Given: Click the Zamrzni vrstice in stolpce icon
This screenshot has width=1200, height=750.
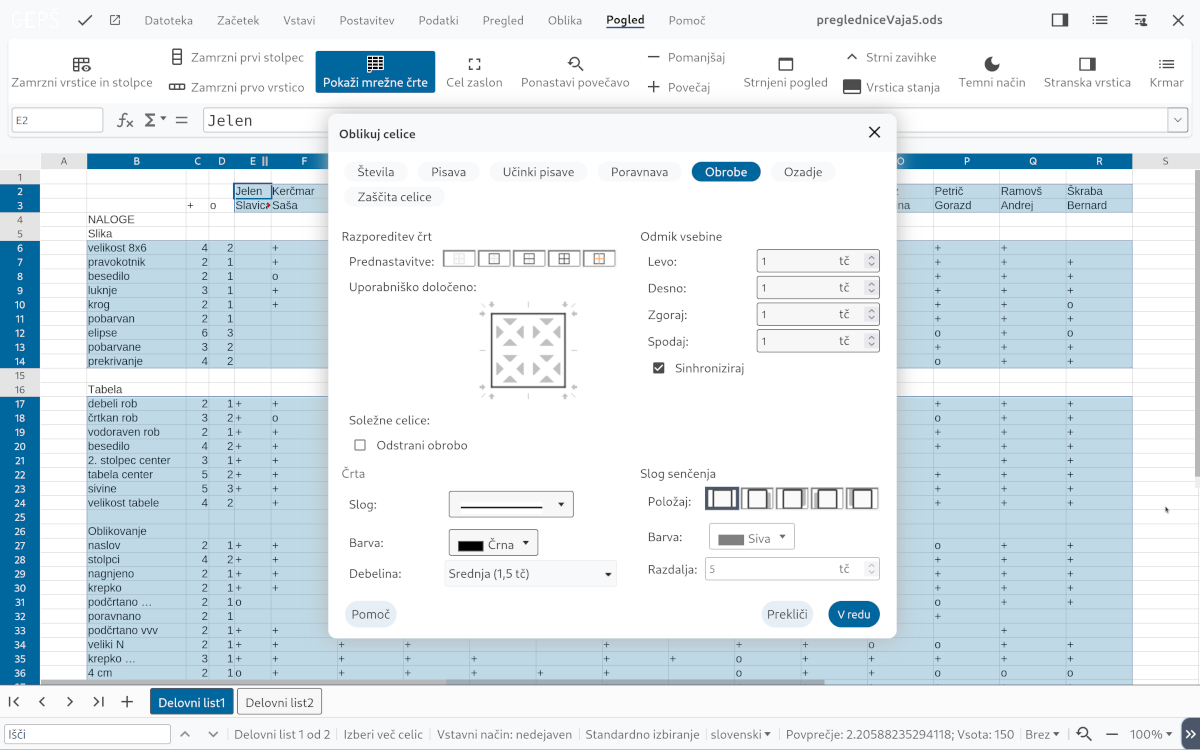Looking at the screenshot, I should [82, 64].
